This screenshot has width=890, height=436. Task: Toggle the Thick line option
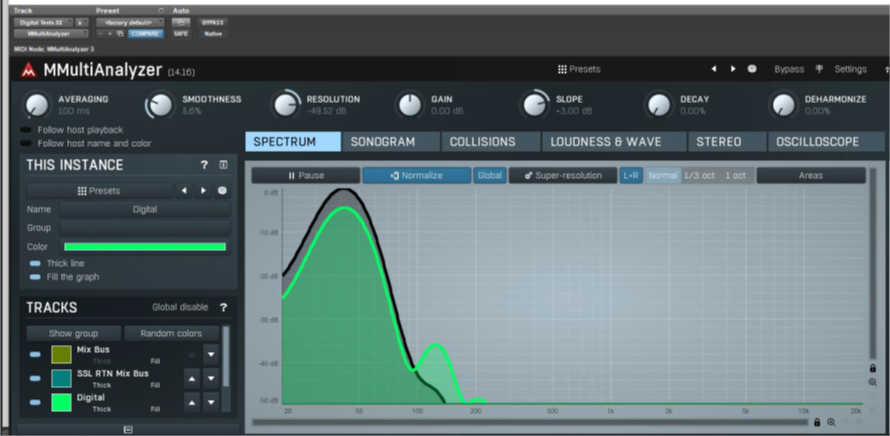(x=36, y=263)
